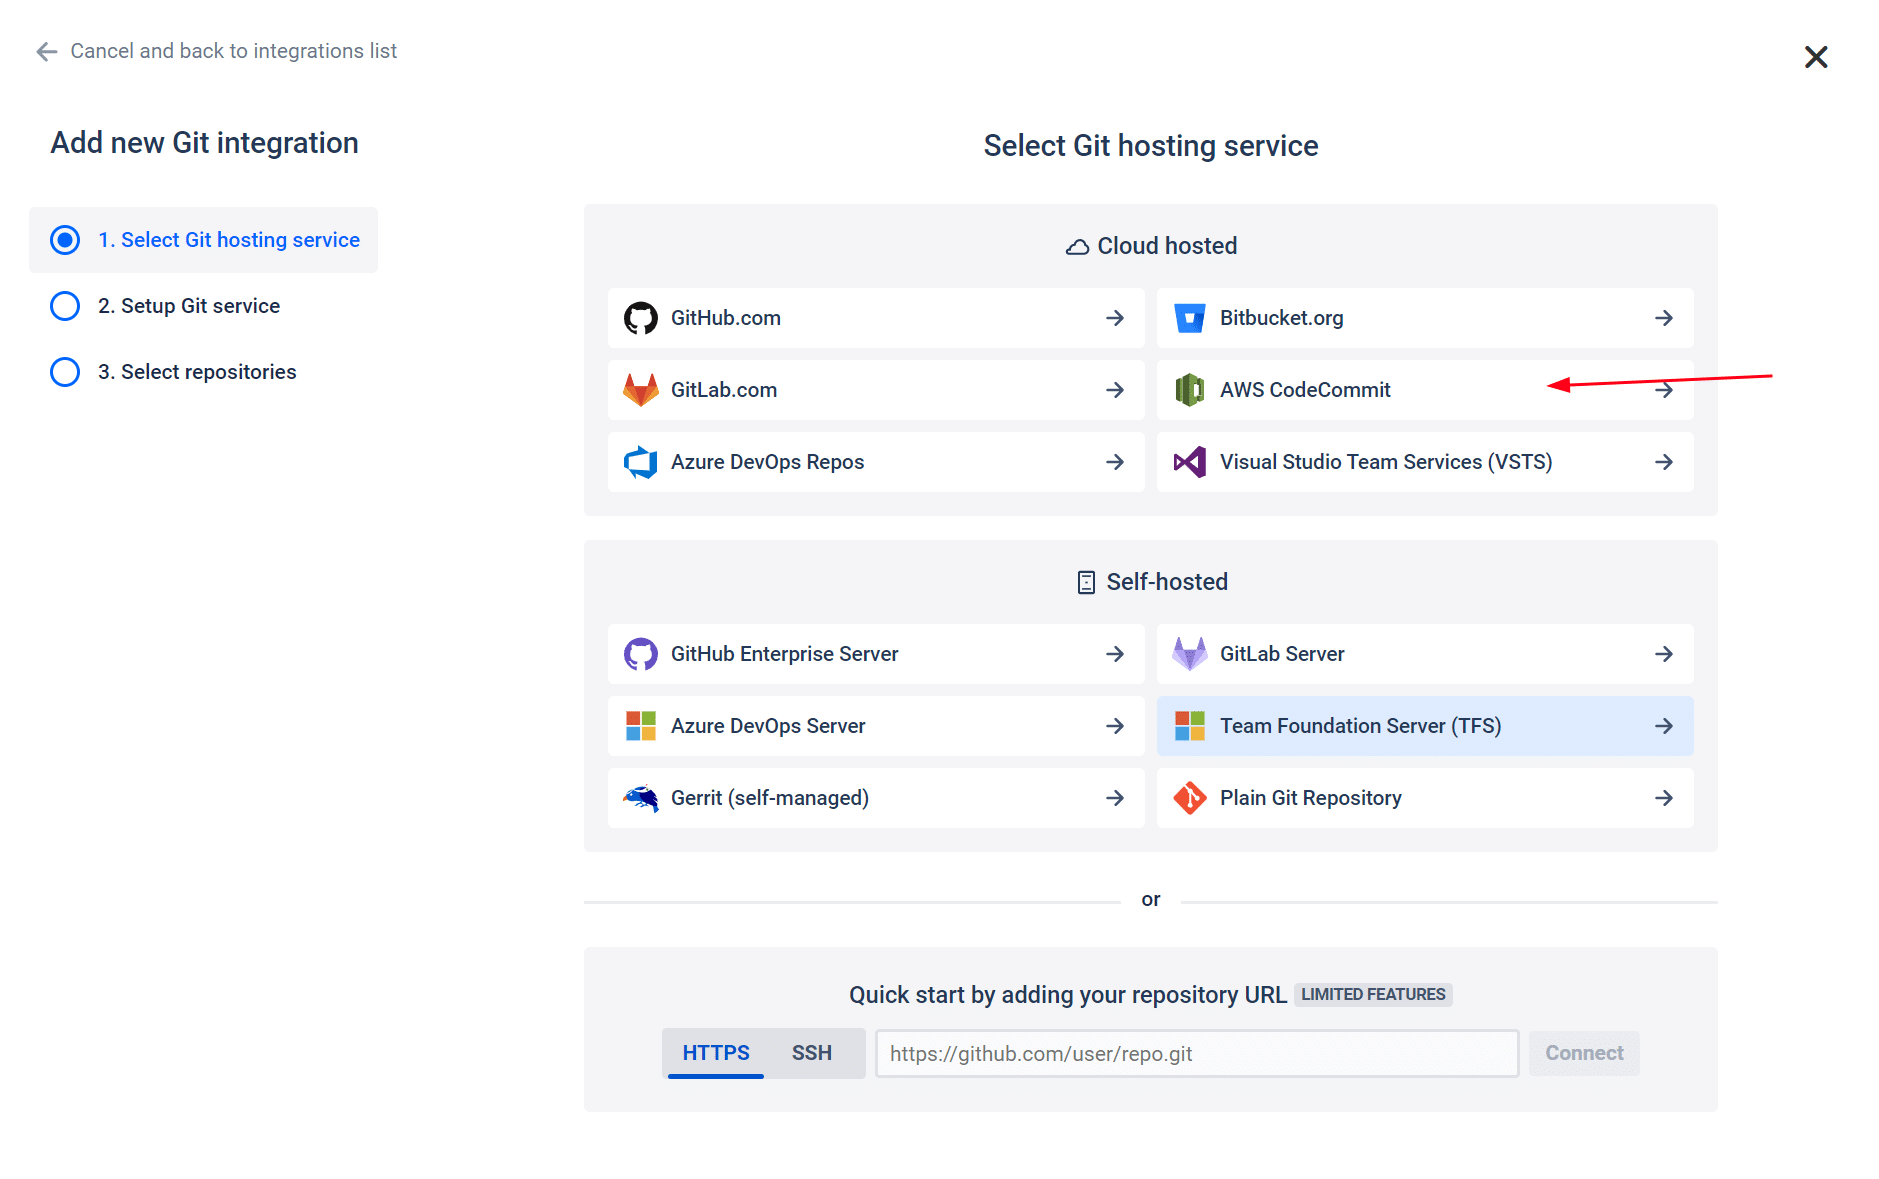This screenshot has width=1879, height=1179.
Task: Click the 'GitHub Enterprise Server' label text
Action: 785,654
